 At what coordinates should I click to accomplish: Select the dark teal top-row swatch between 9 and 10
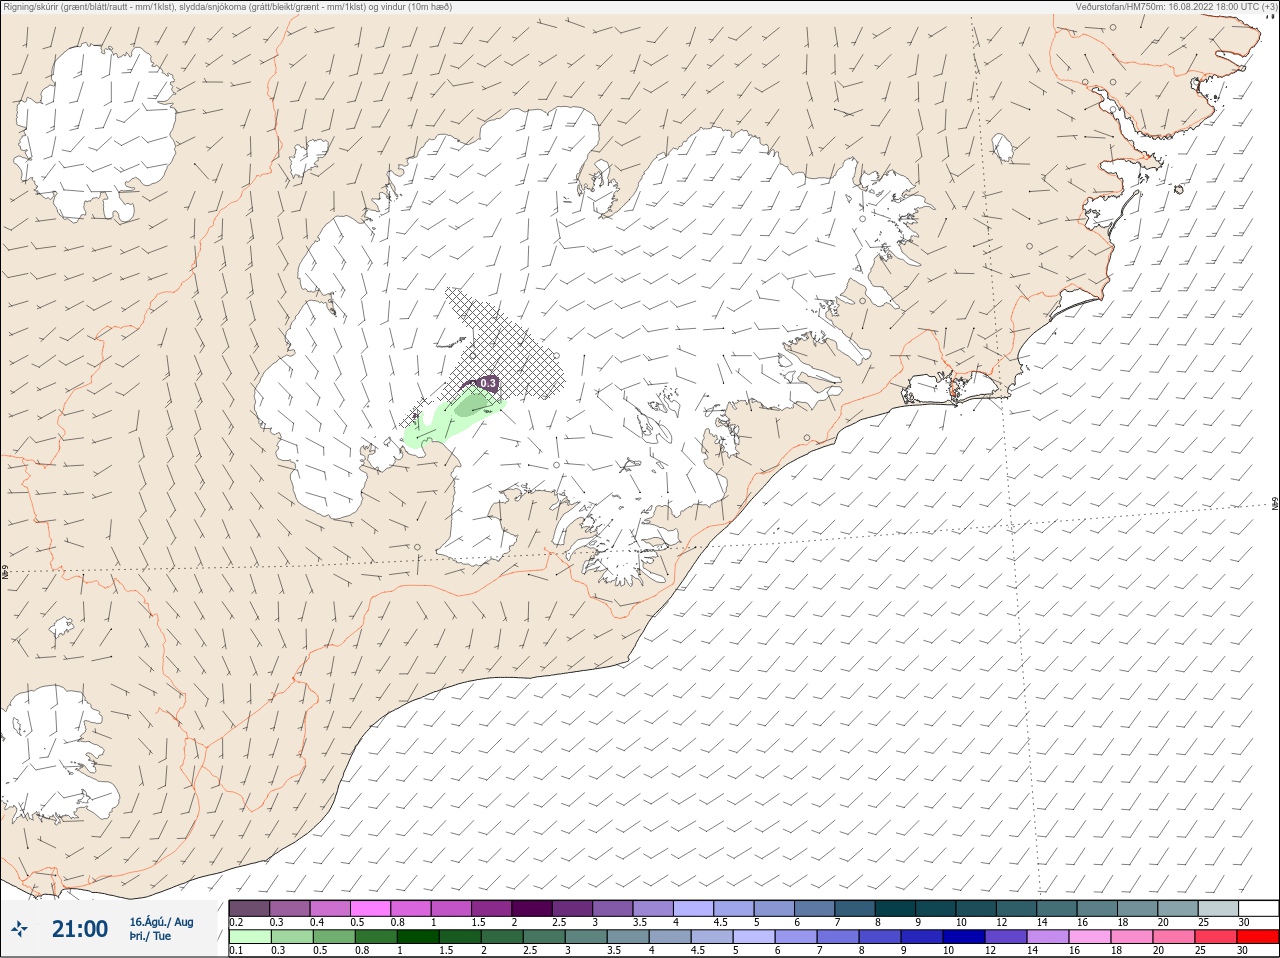(x=936, y=908)
